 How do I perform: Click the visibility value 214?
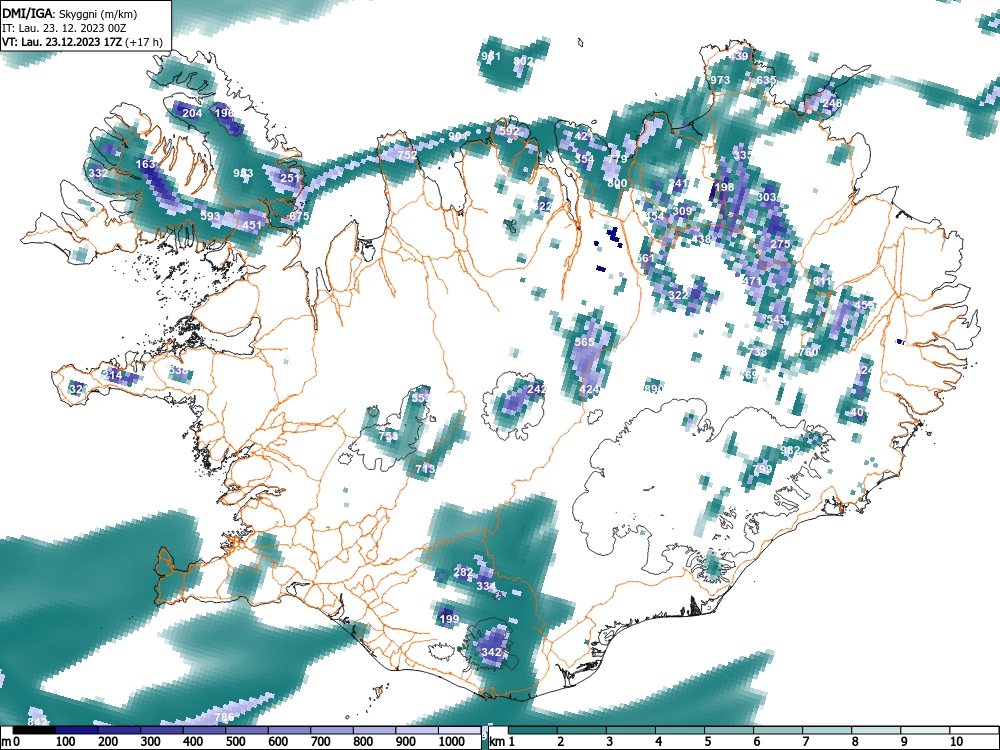[x=112, y=376]
